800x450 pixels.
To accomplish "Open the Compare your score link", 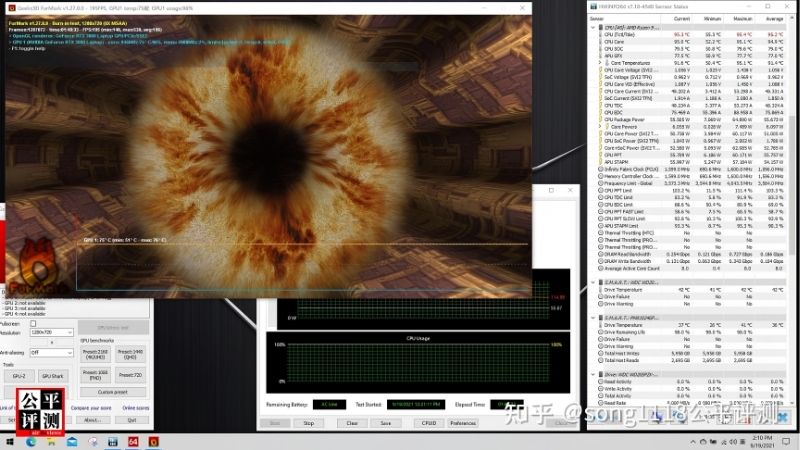I will [x=91, y=408].
